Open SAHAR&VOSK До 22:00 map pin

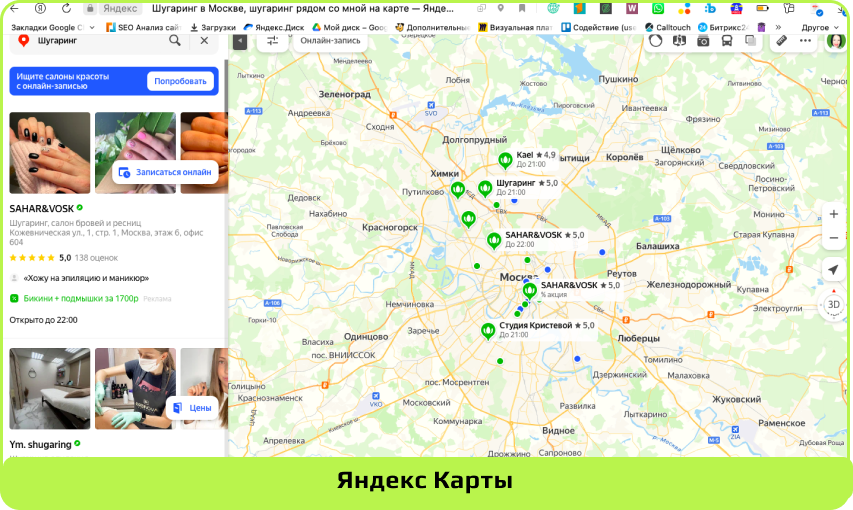(x=494, y=240)
